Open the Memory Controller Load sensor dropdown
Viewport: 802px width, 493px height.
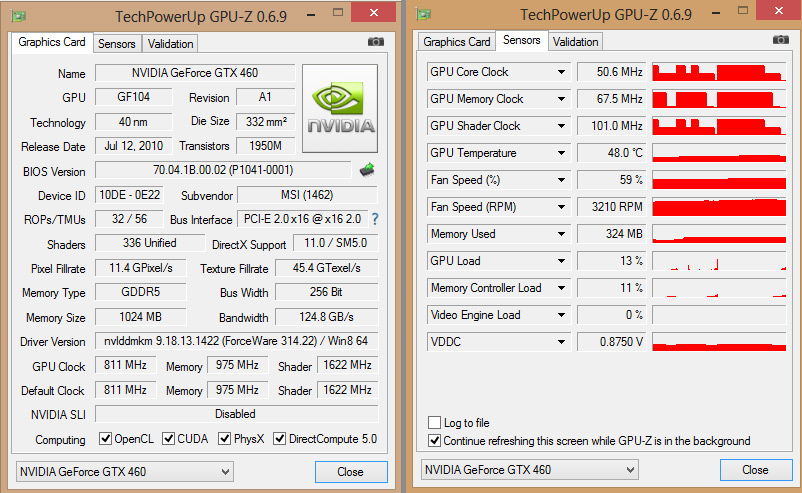click(x=561, y=288)
